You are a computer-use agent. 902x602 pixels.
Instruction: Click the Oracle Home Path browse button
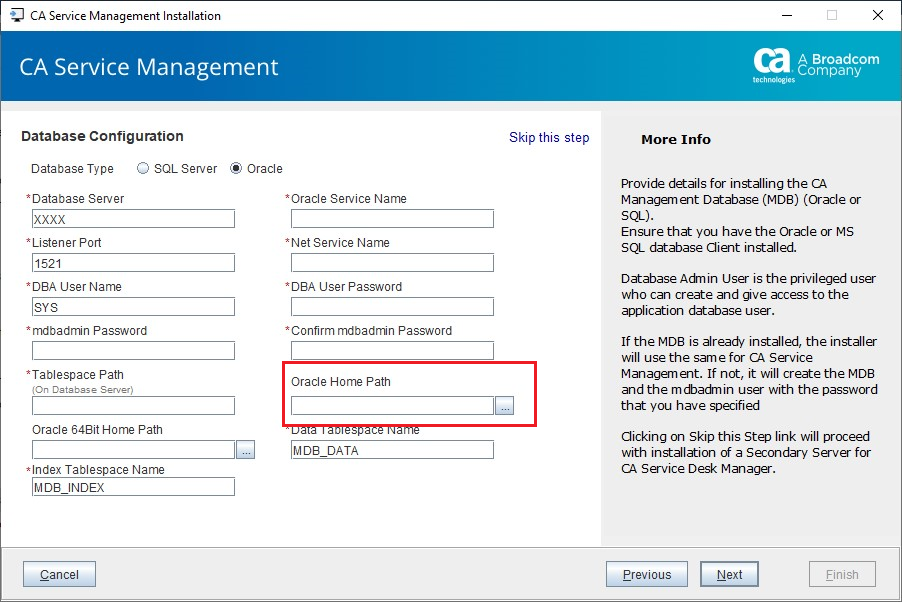coord(505,405)
